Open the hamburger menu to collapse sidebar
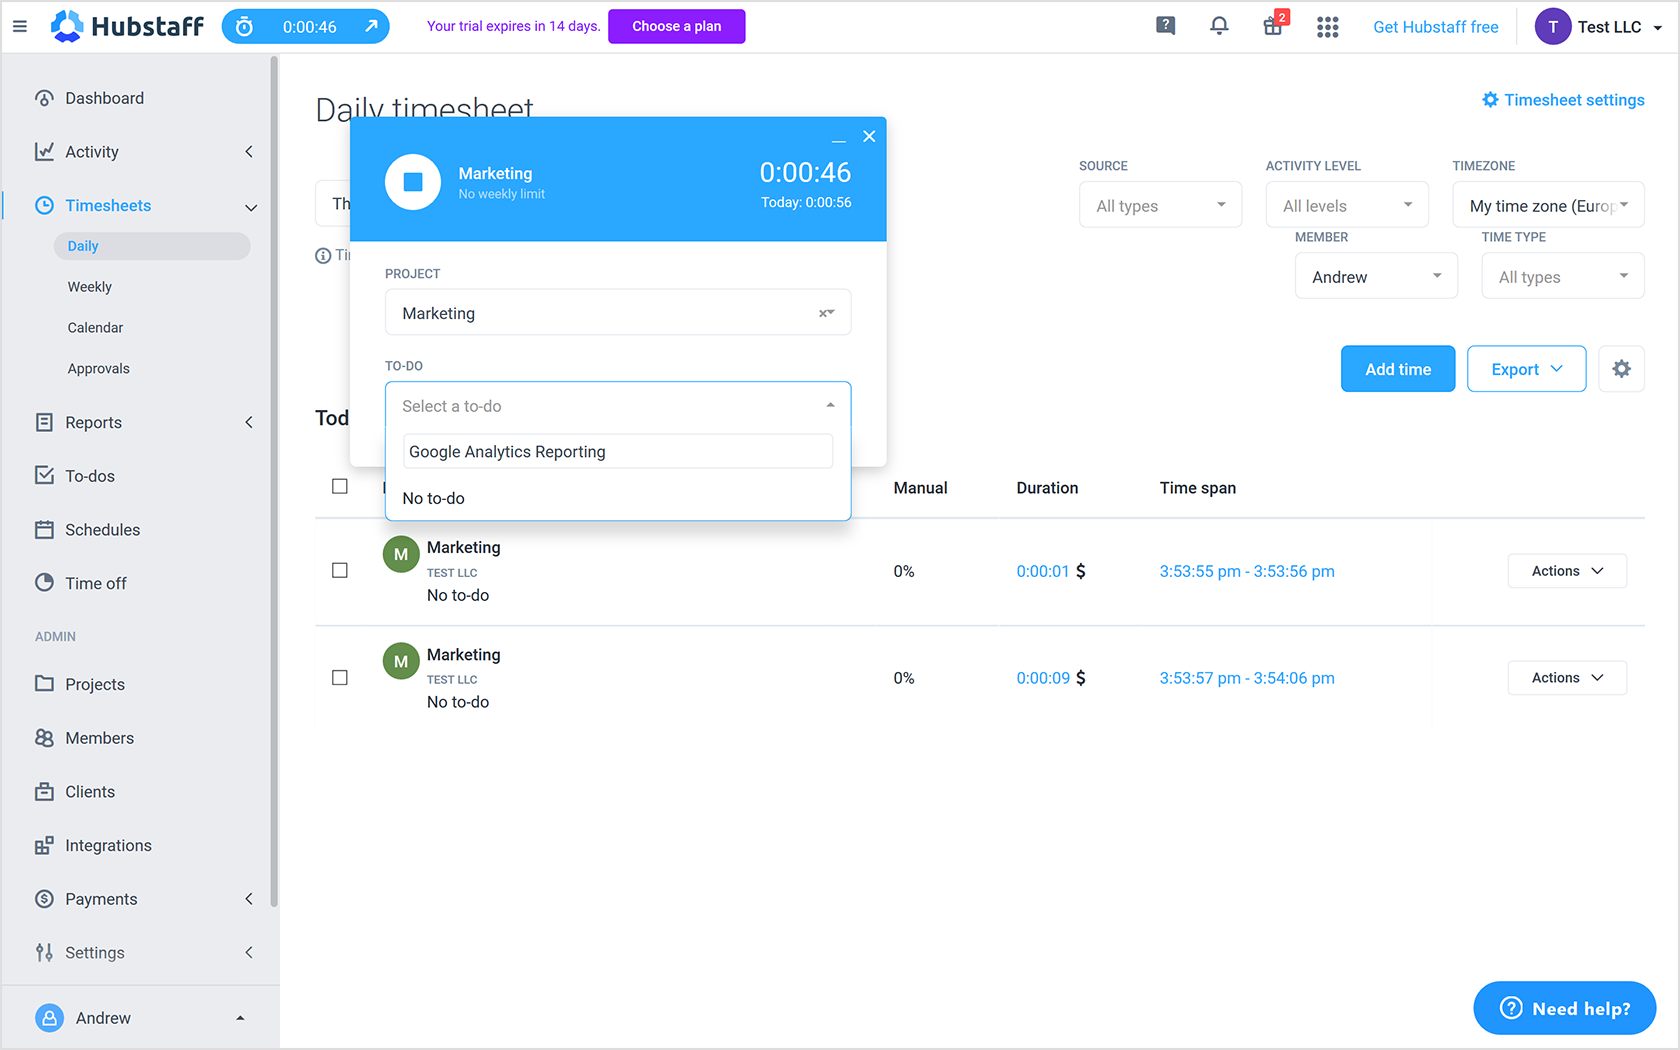The width and height of the screenshot is (1680, 1050). [x=20, y=26]
